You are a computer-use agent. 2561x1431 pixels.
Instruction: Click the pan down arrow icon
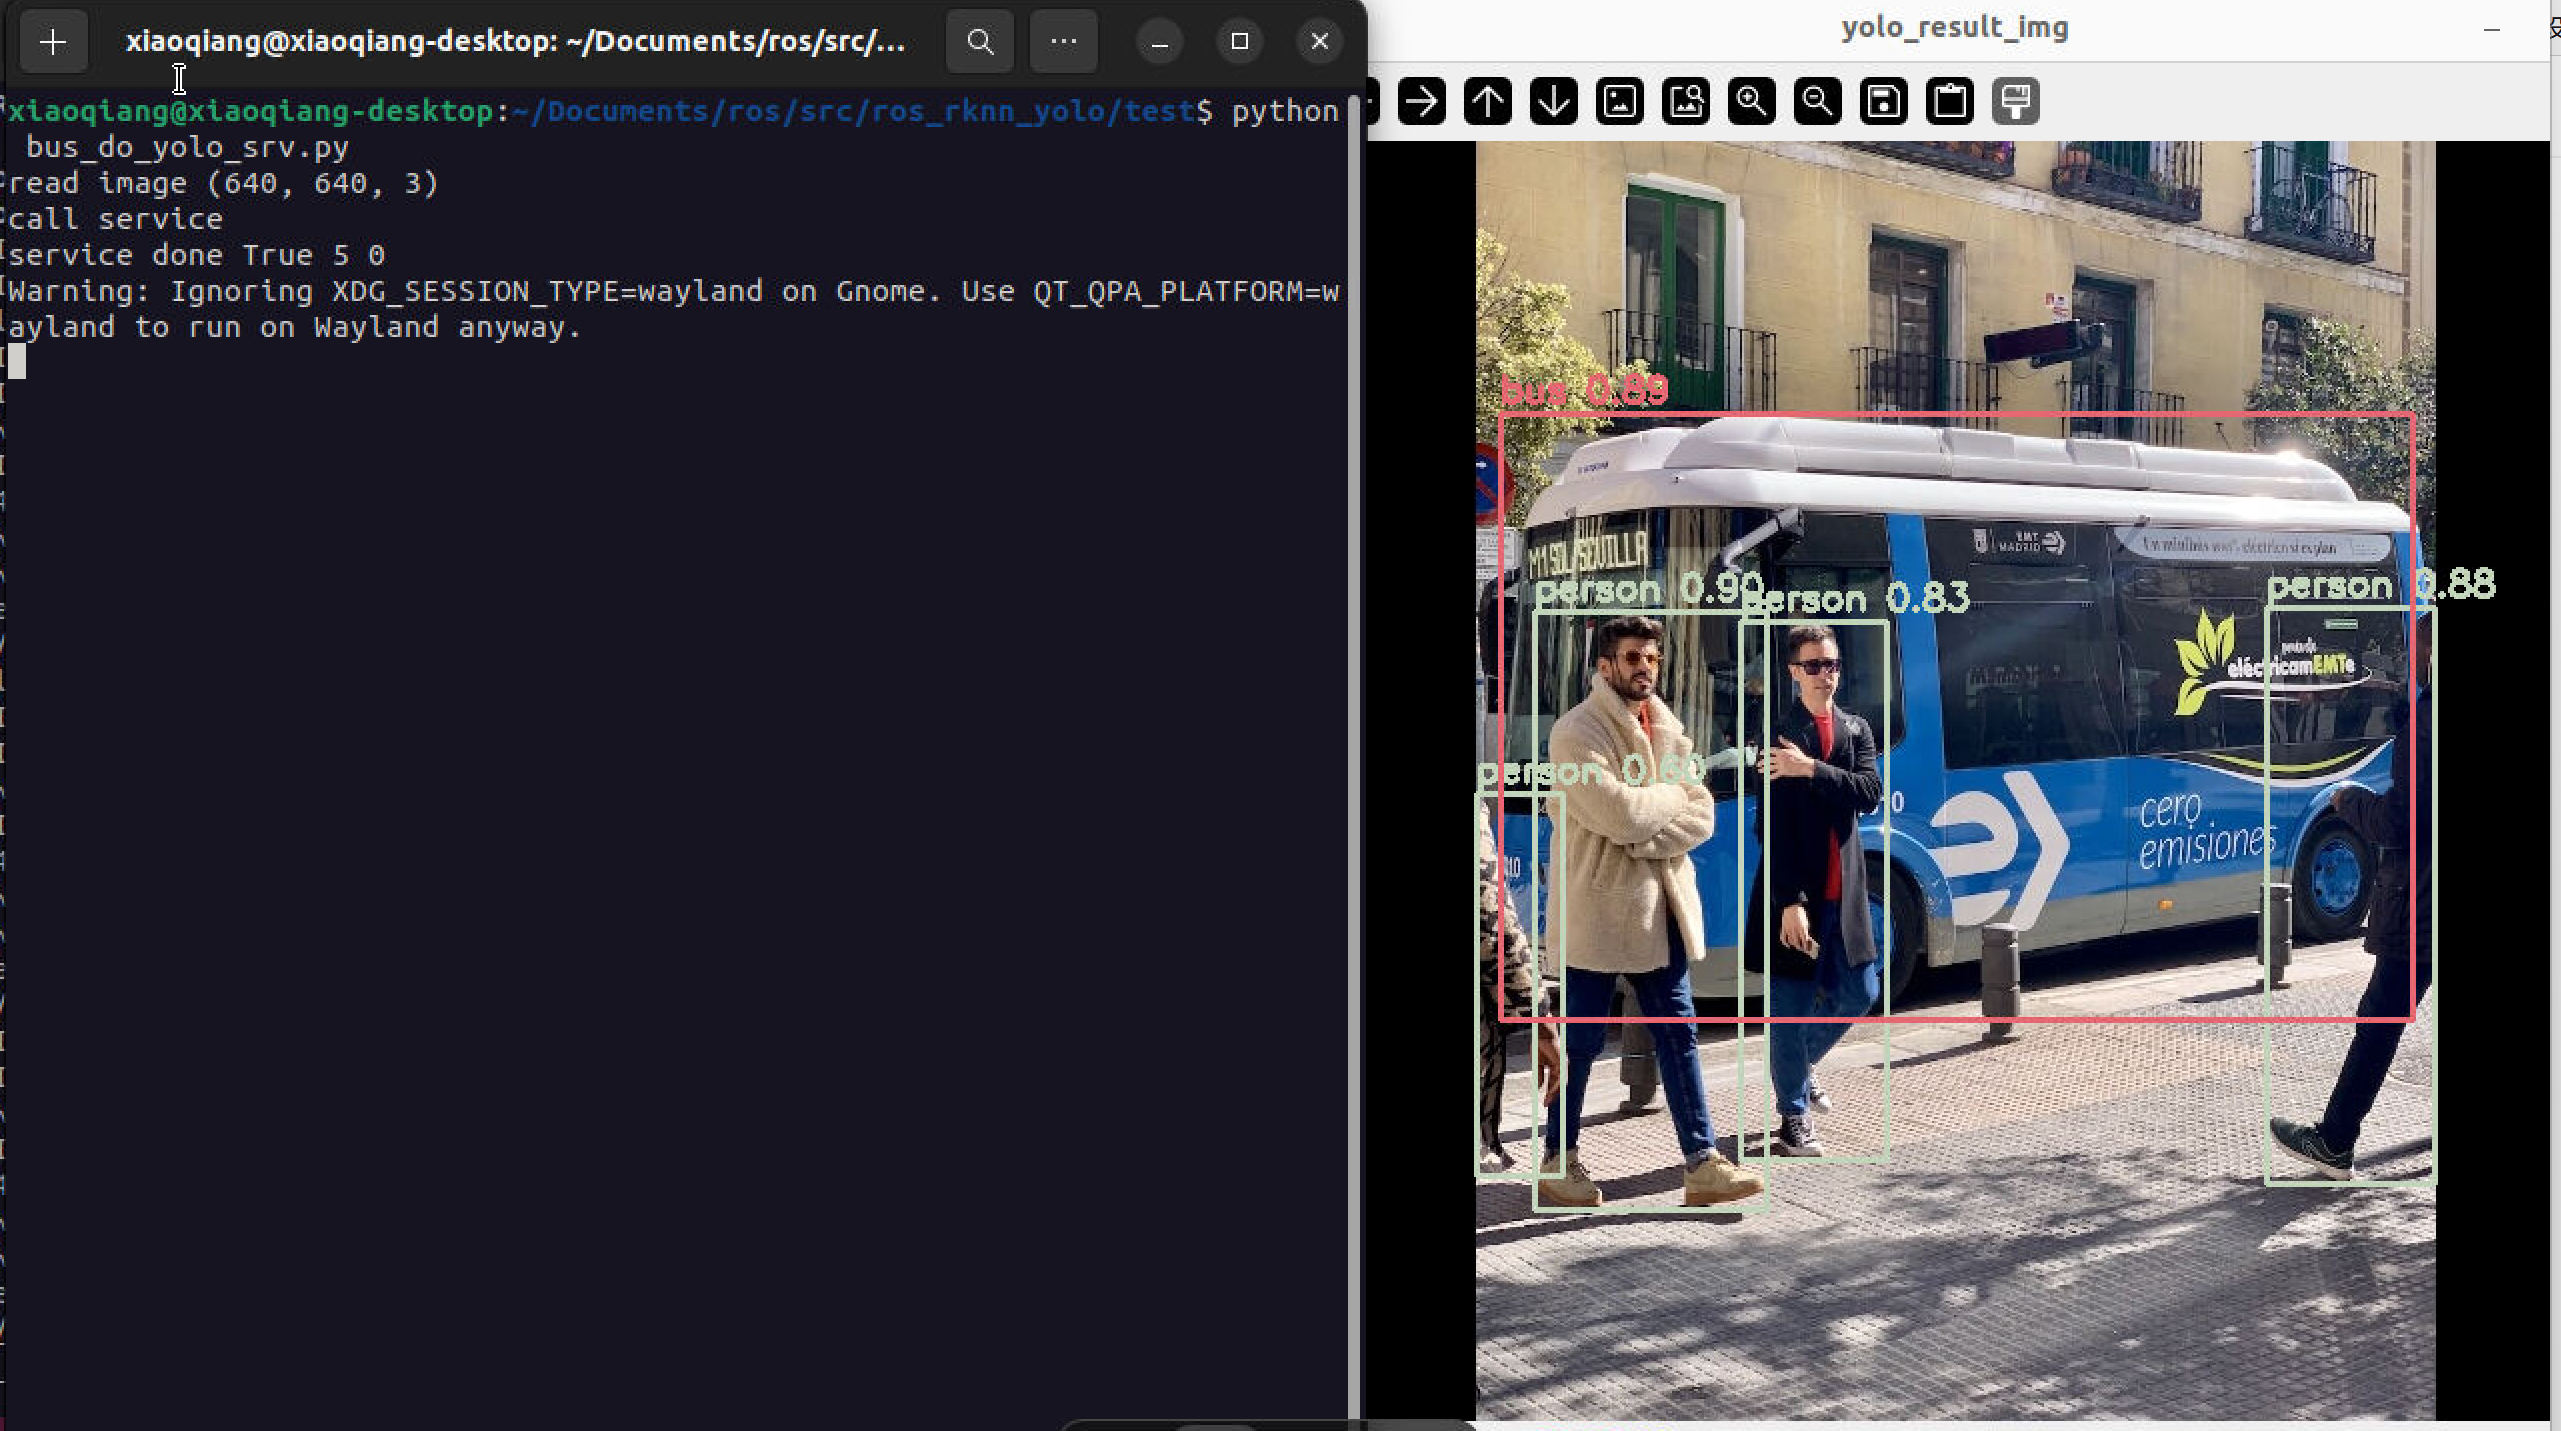click(x=1553, y=101)
